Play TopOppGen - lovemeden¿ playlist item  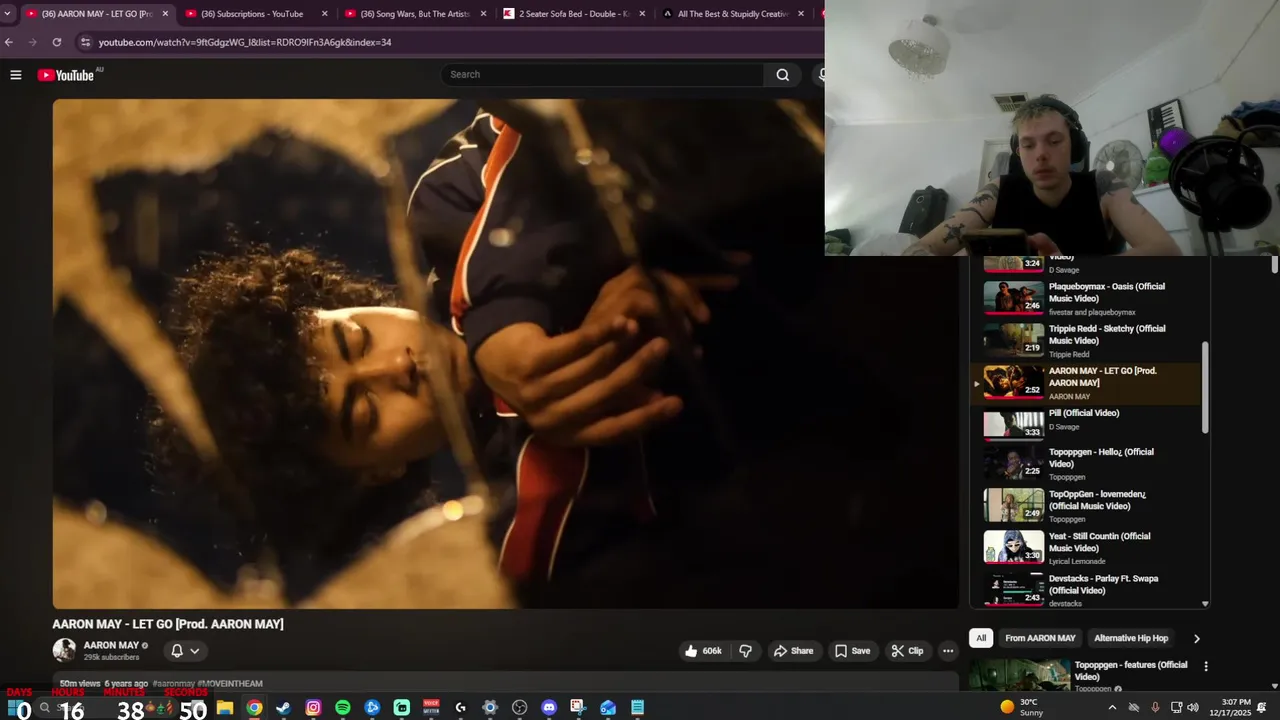(x=1087, y=506)
